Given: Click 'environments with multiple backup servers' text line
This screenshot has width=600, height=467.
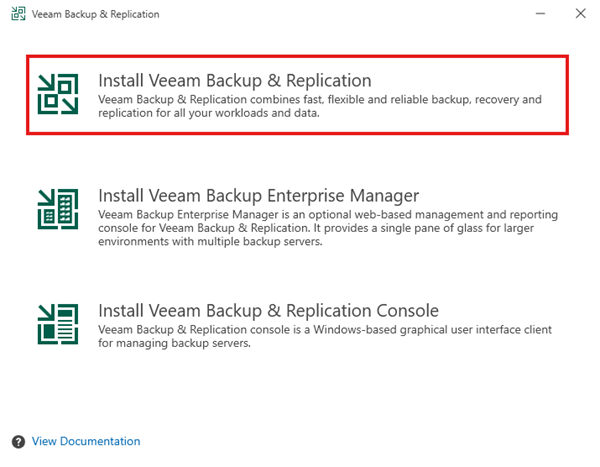Looking at the screenshot, I should click(210, 243).
